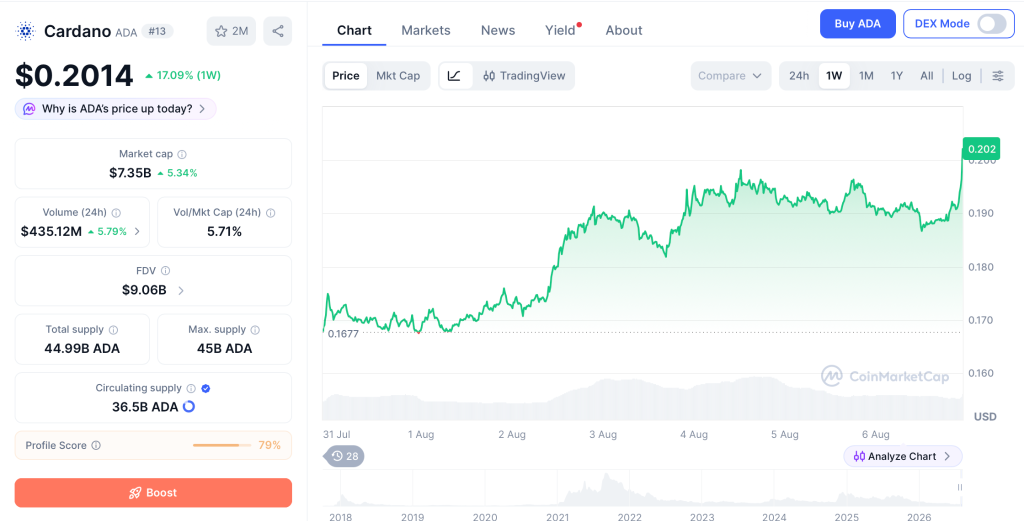The height and width of the screenshot is (521, 1024).
Task: Open the Yield tab
Action: coord(560,30)
